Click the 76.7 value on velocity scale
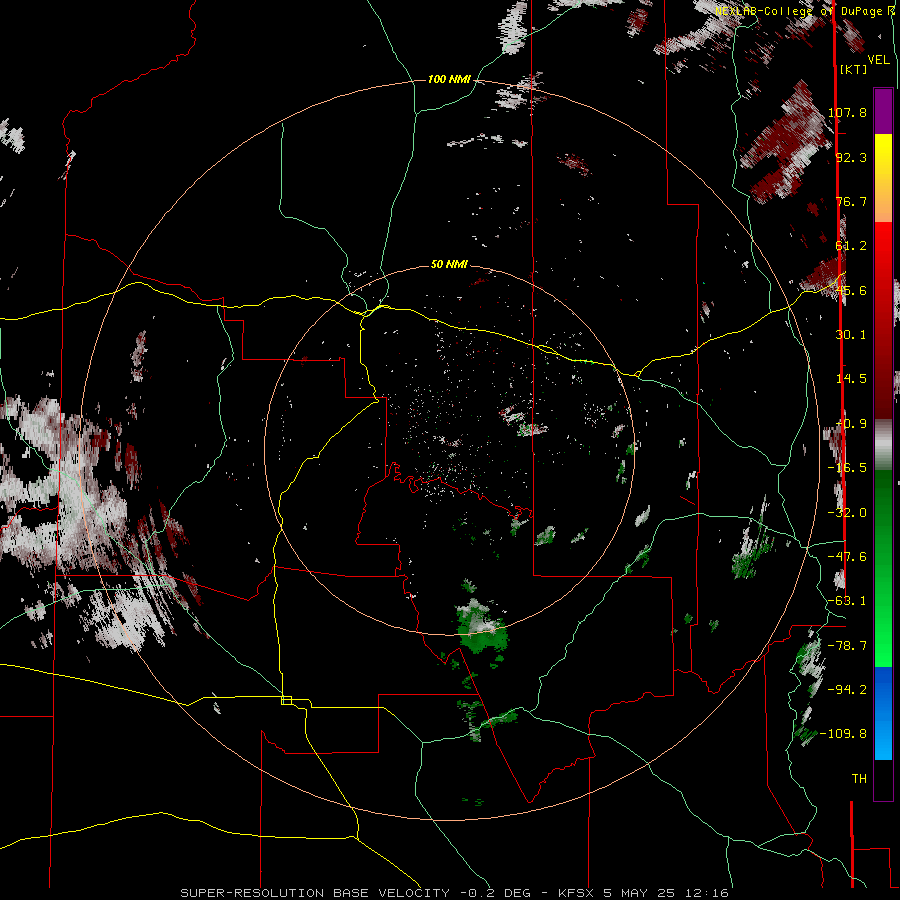This screenshot has width=900, height=900. [851, 201]
